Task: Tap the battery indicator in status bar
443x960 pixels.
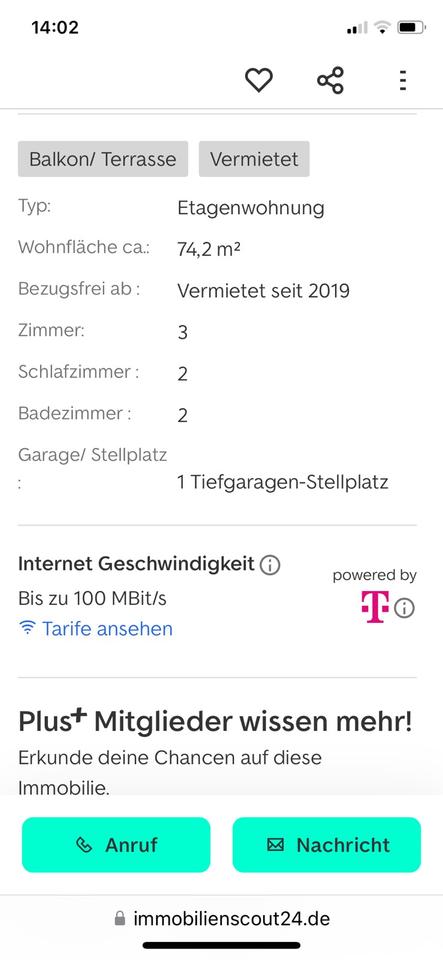Action: (411, 28)
